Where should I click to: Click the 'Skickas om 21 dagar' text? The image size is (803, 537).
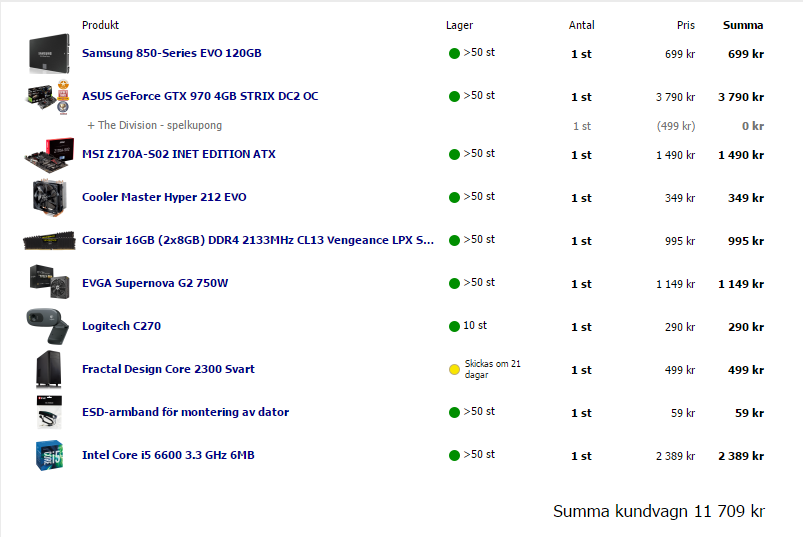(492, 369)
